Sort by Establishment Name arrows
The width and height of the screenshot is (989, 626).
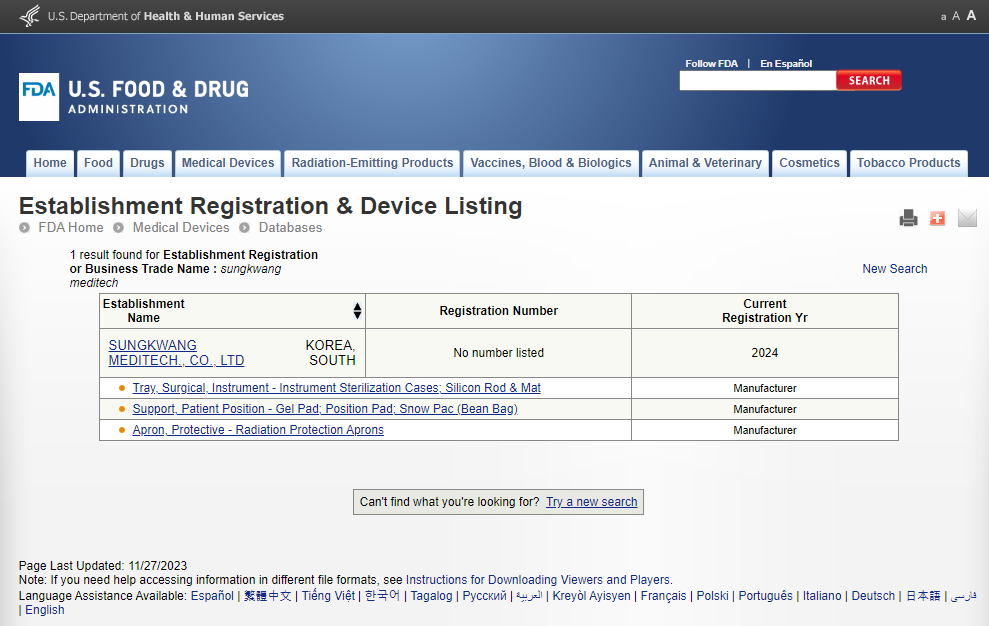click(x=357, y=310)
